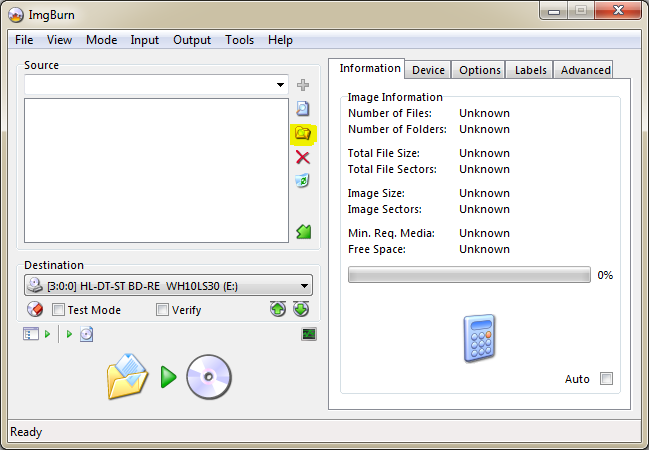The height and width of the screenshot is (450, 649).
Task: Open the File menu
Action: (24, 40)
